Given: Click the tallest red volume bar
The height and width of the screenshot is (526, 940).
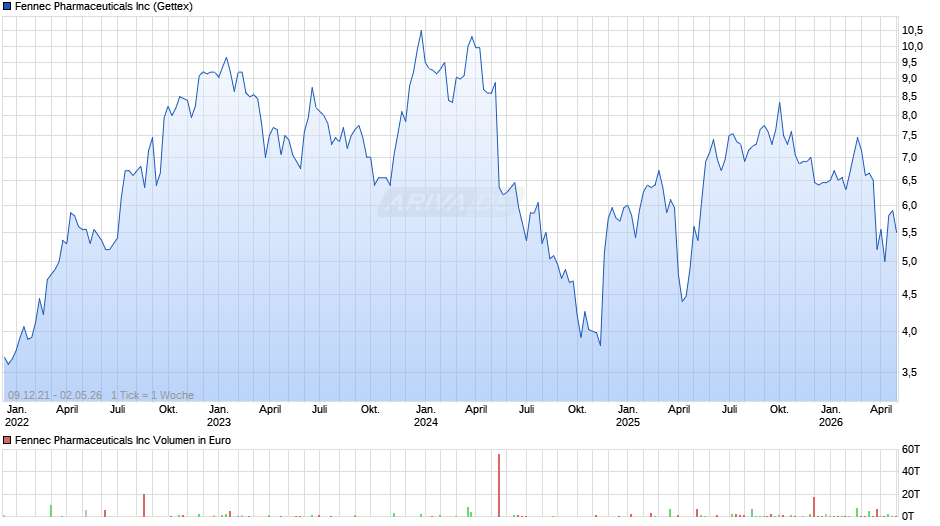Looking at the screenshot, I should pos(499,485).
